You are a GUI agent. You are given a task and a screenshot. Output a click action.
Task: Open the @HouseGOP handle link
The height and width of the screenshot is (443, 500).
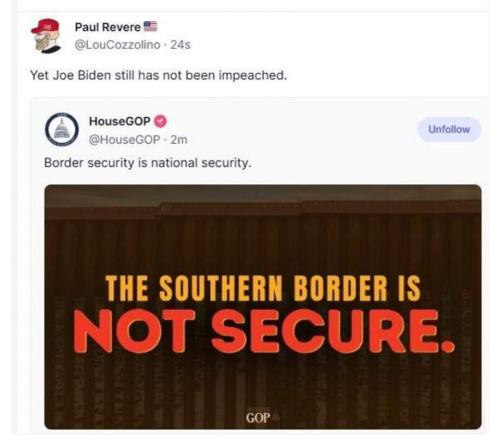click(x=124, y=139)
